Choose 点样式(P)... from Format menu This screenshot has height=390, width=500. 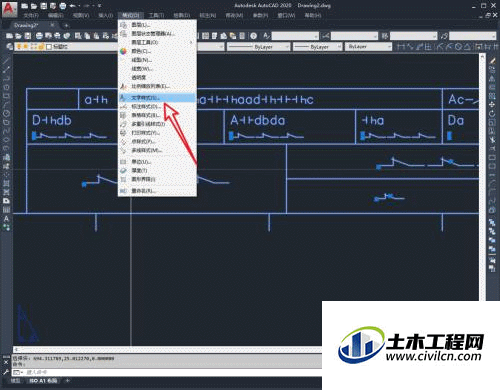click(x=157, y=142)
